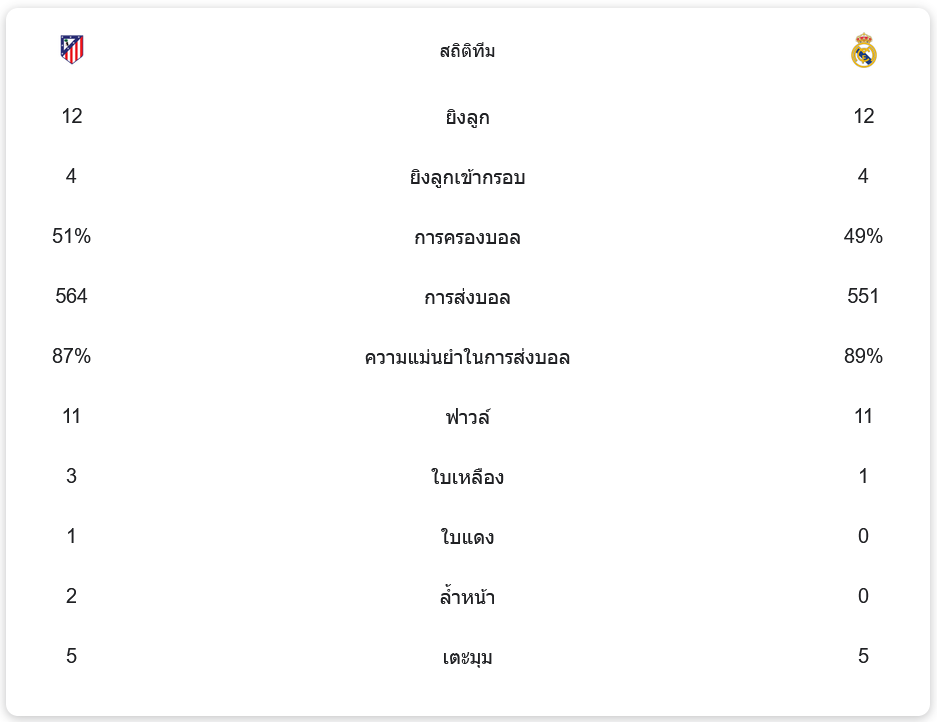Click the การครองบอล possession label

pos(467,238)
